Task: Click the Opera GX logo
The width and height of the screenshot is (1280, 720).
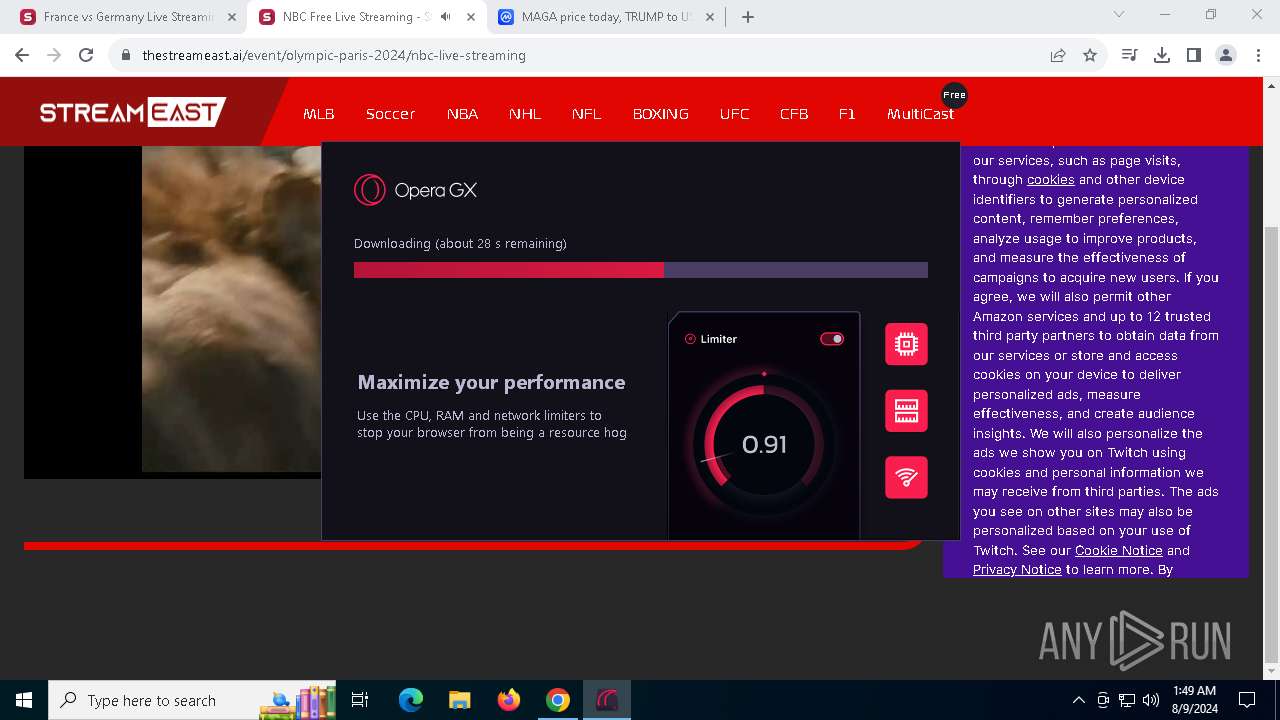Action: coord(416,190)
